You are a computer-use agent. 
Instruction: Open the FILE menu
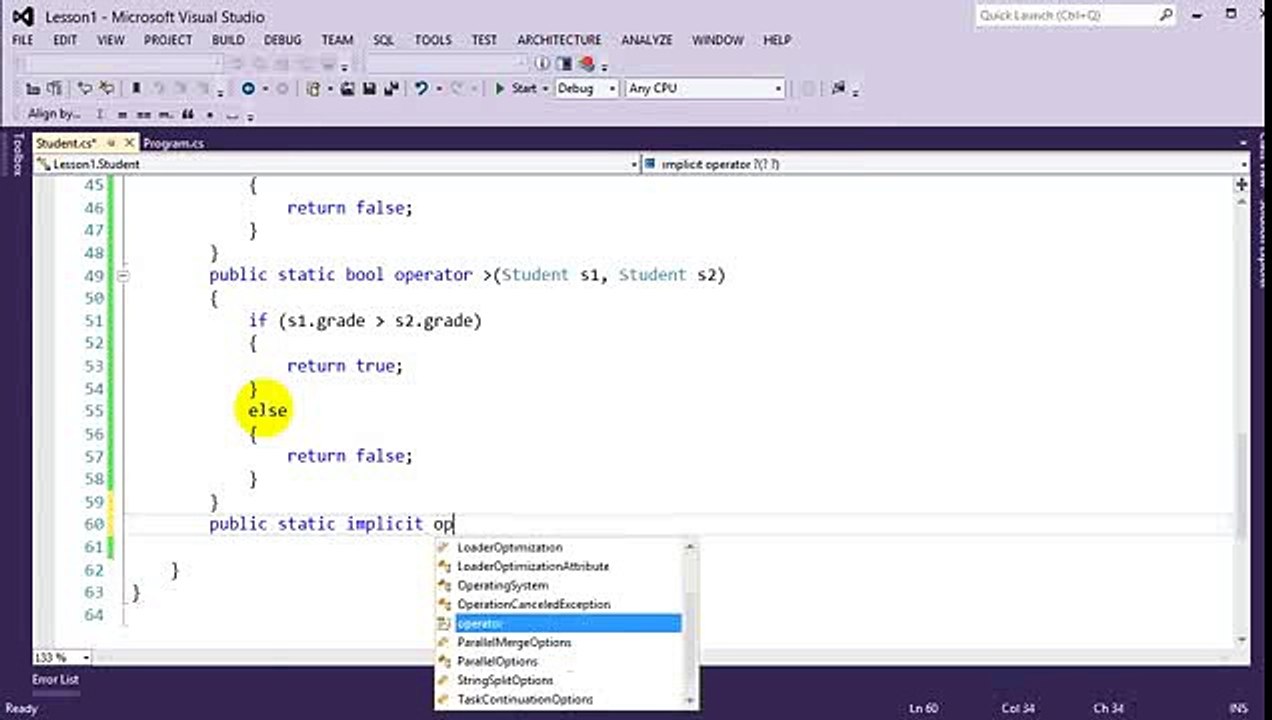[22, 40]
